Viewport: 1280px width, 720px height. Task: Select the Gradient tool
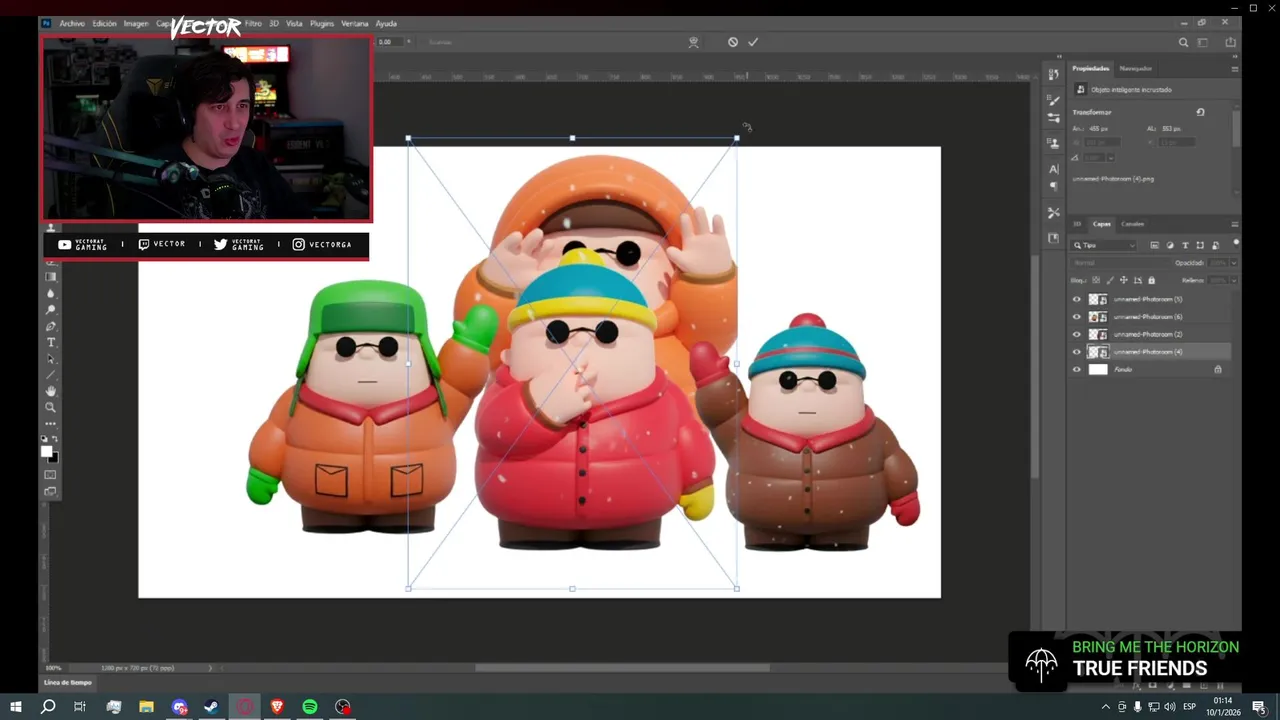[51, 277]
